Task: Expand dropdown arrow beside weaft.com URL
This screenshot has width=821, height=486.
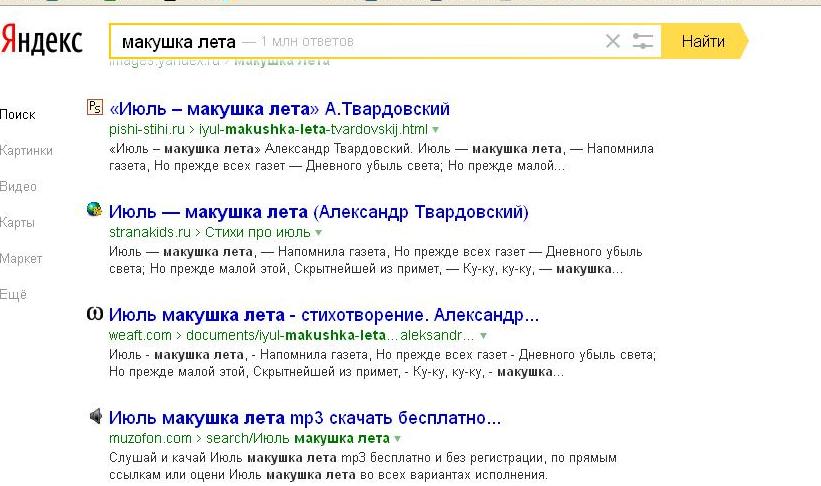Action: coord(483,336)
